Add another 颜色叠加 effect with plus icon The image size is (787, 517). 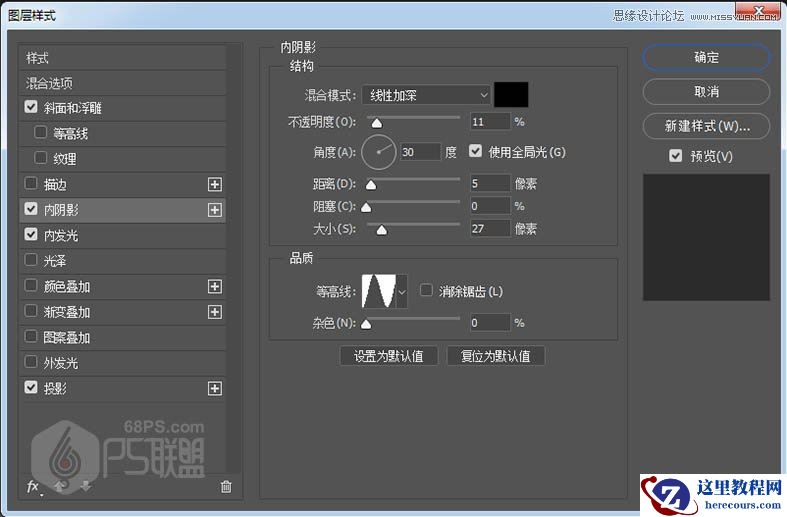[x=215, y=287]
